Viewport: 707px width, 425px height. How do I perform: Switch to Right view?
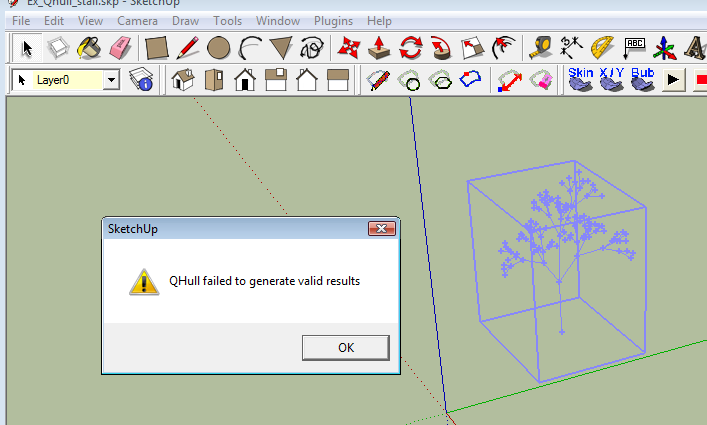click(276, 80)
